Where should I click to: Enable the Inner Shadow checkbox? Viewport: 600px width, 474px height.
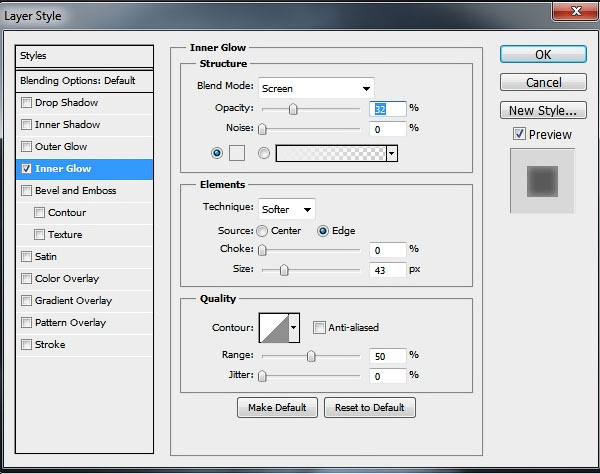(x=26, y=125)
